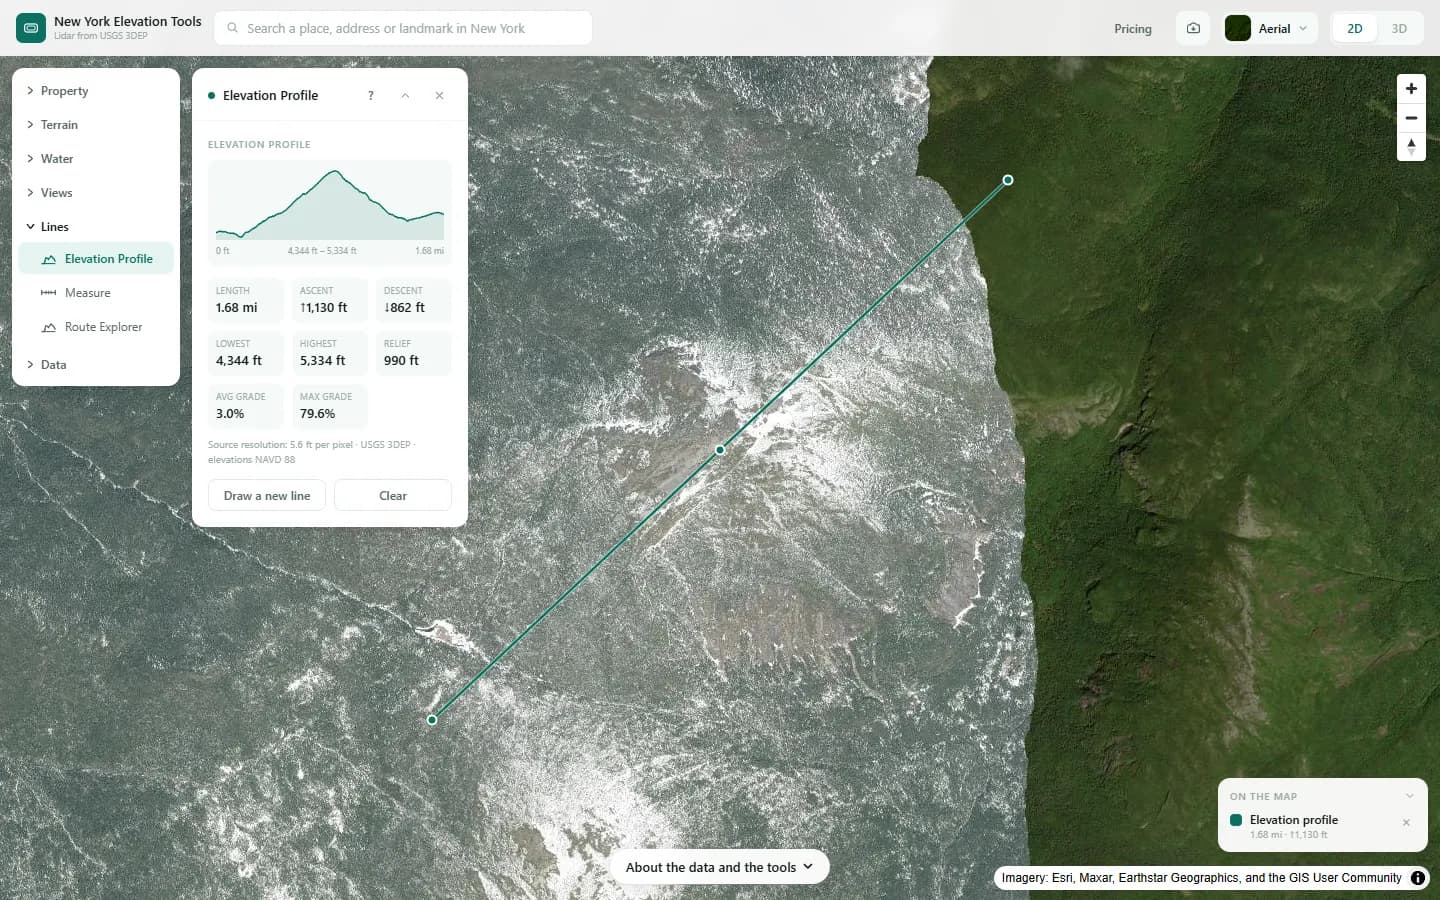
Task: Zoom out on the map
Action: tap(1411, 118)
